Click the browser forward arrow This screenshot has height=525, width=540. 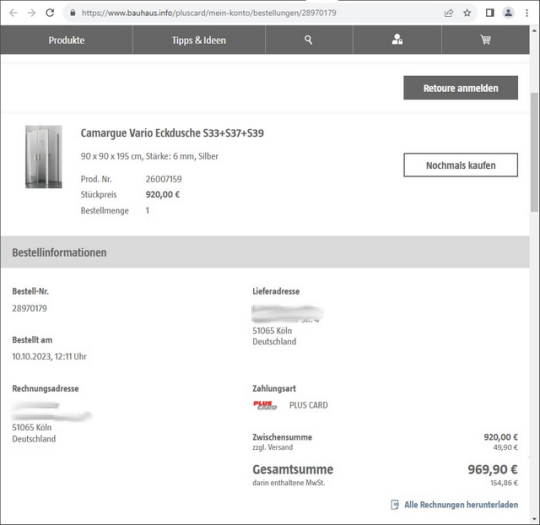[x=32, y=13]
